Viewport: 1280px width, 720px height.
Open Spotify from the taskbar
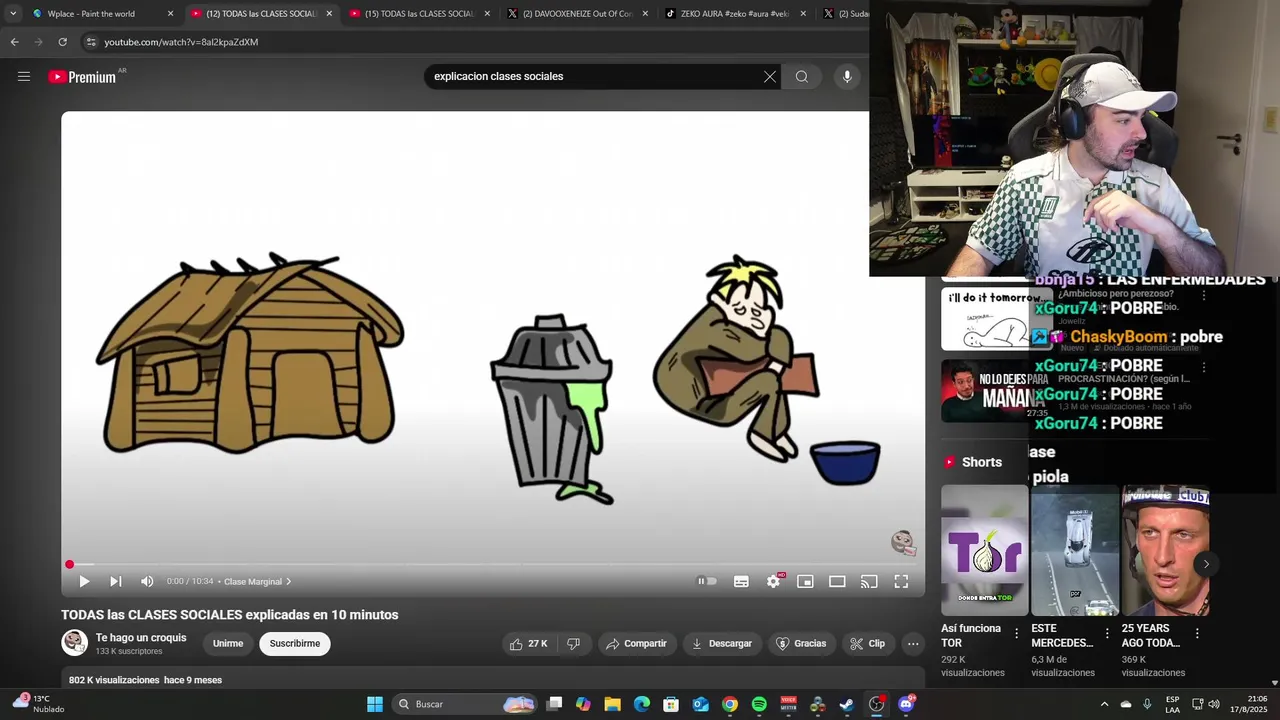(x=759, y=704)
